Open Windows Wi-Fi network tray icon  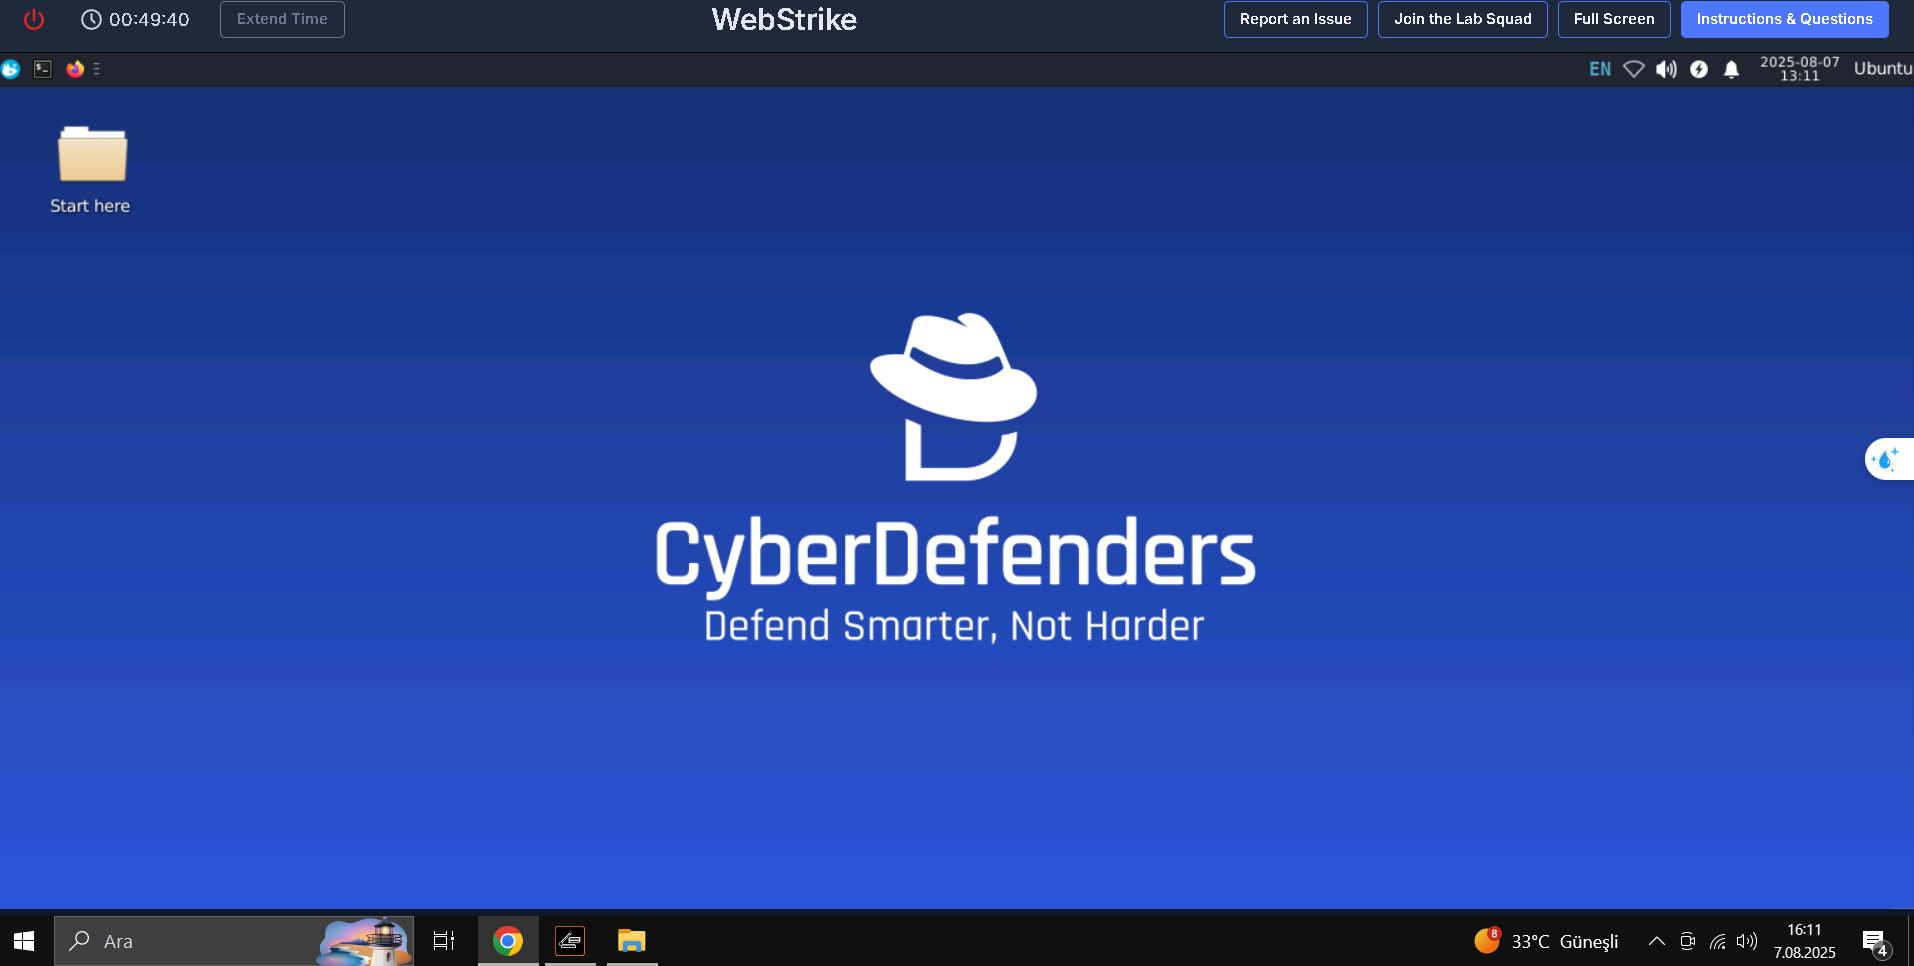(x=1717, y=941)
